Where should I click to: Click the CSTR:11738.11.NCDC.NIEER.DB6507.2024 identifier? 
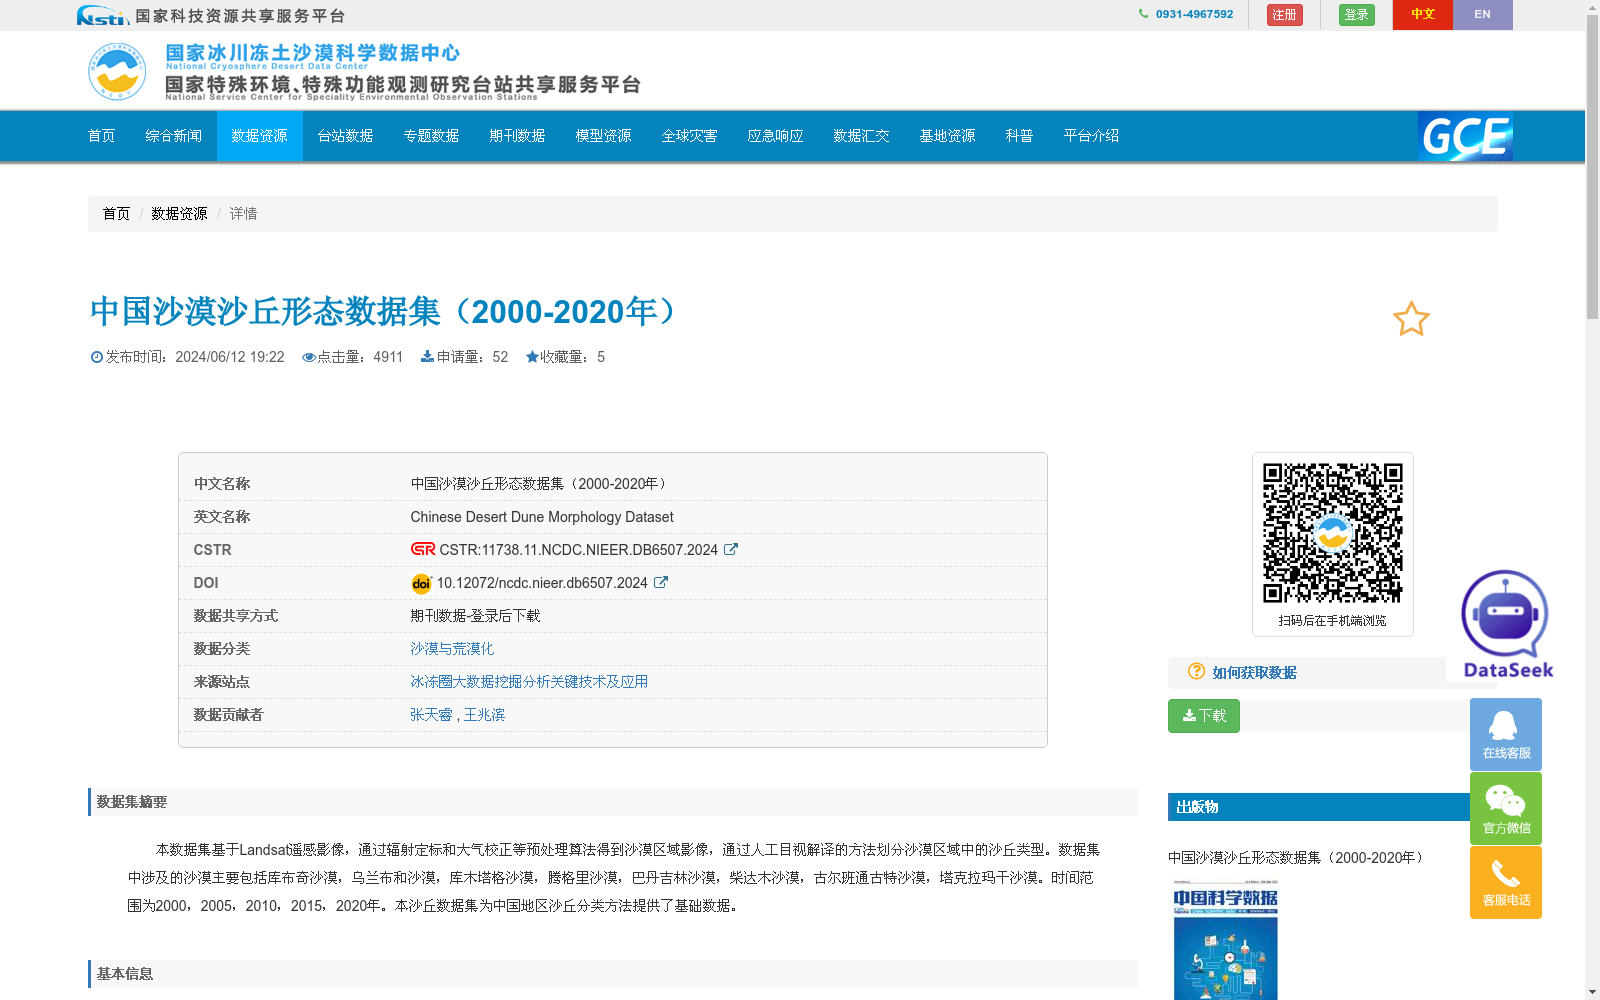click(x=579, y=550)
